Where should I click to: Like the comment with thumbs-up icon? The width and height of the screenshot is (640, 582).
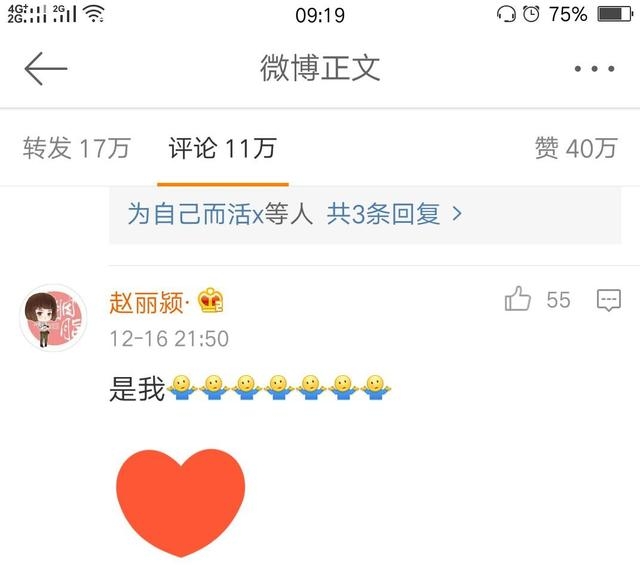pyautogui.click(x=518, y=299)
